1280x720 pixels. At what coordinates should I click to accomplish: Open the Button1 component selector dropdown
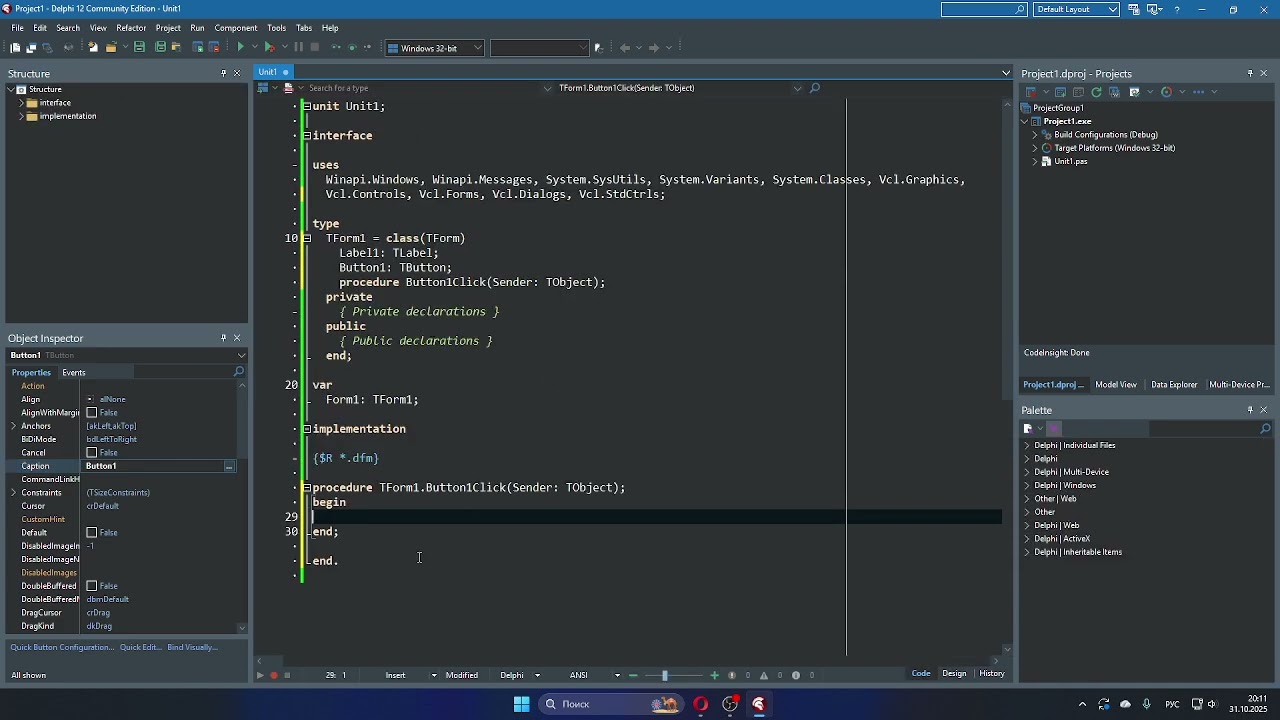[241, 355]
